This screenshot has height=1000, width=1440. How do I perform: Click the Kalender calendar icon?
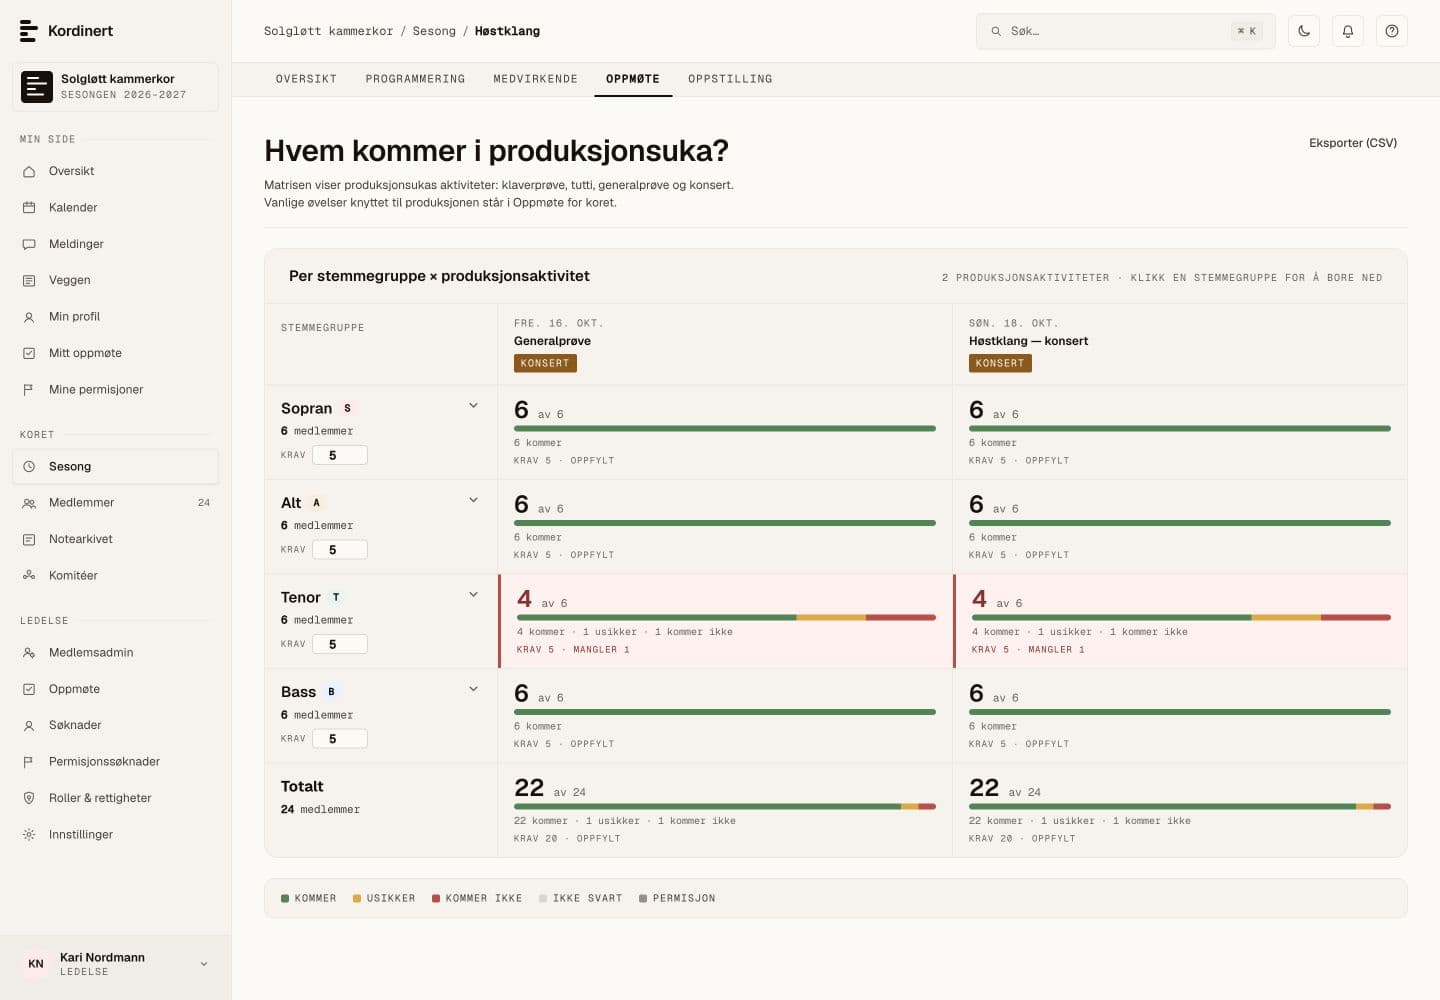[29, 208]
